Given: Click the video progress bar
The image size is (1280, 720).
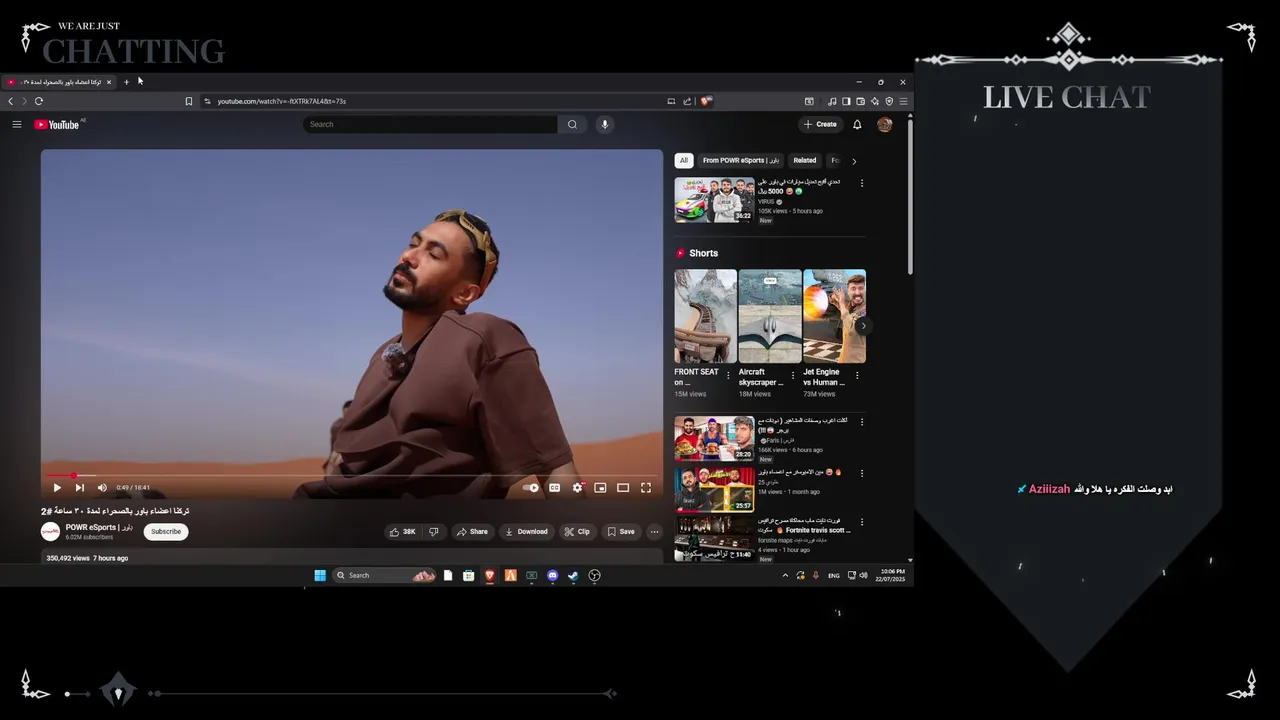Looking at the screenshot, I should tap(352, 476).
